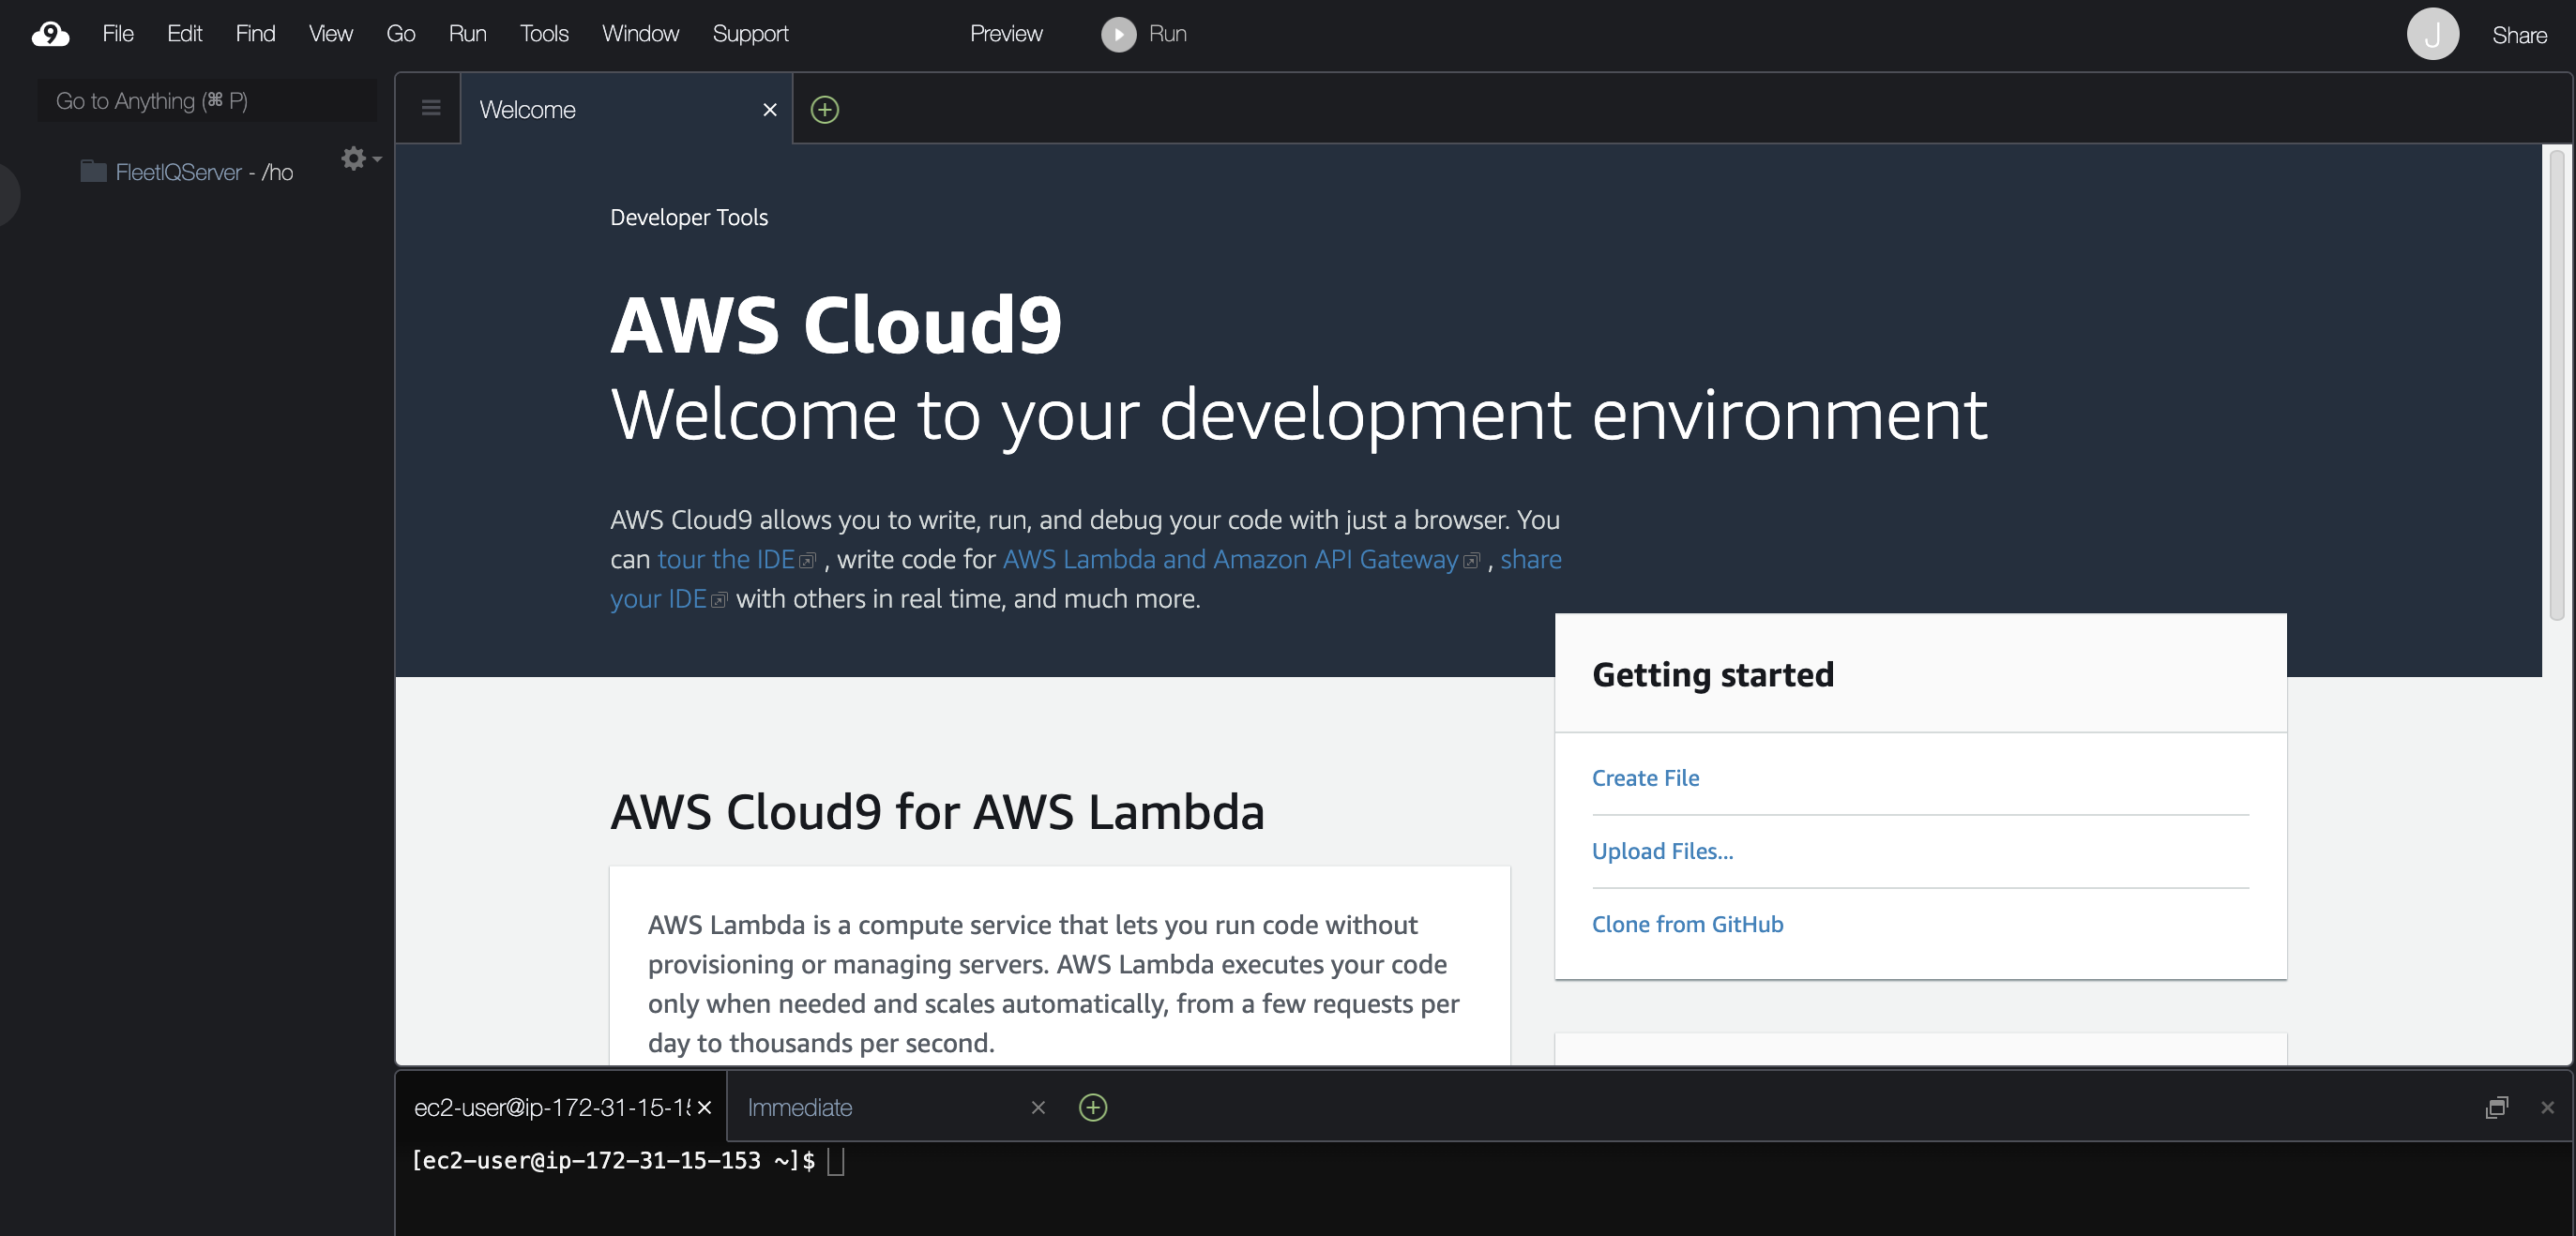
Task: Close the Welcome tab
Action: [770, 109]
